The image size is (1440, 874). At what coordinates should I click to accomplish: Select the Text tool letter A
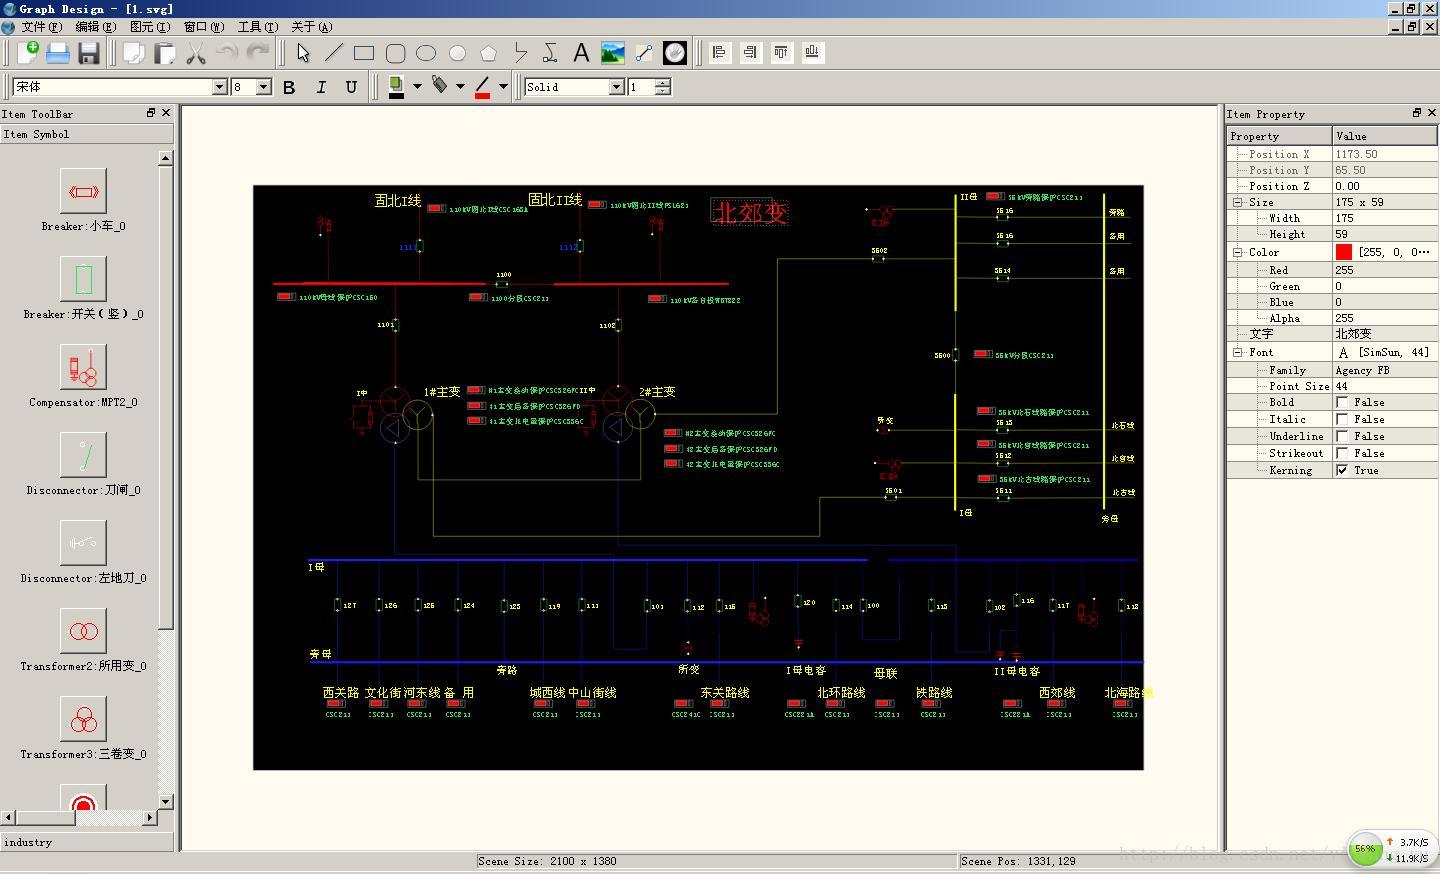(581, 53)
